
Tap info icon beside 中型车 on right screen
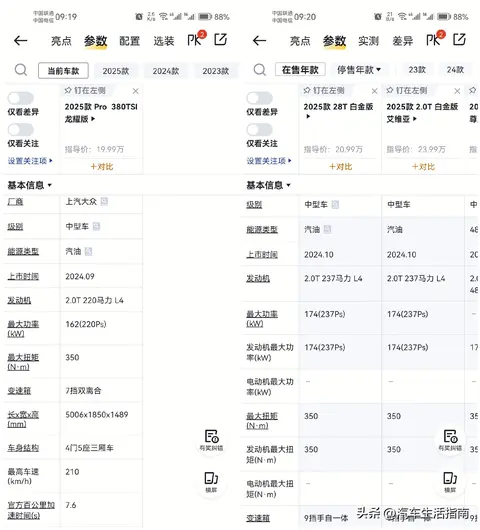coord(335,204)
